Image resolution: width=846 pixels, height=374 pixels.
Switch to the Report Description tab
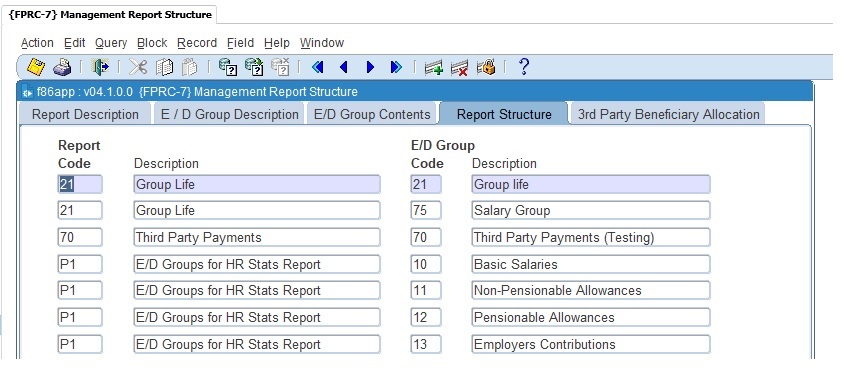click(85, 114)
